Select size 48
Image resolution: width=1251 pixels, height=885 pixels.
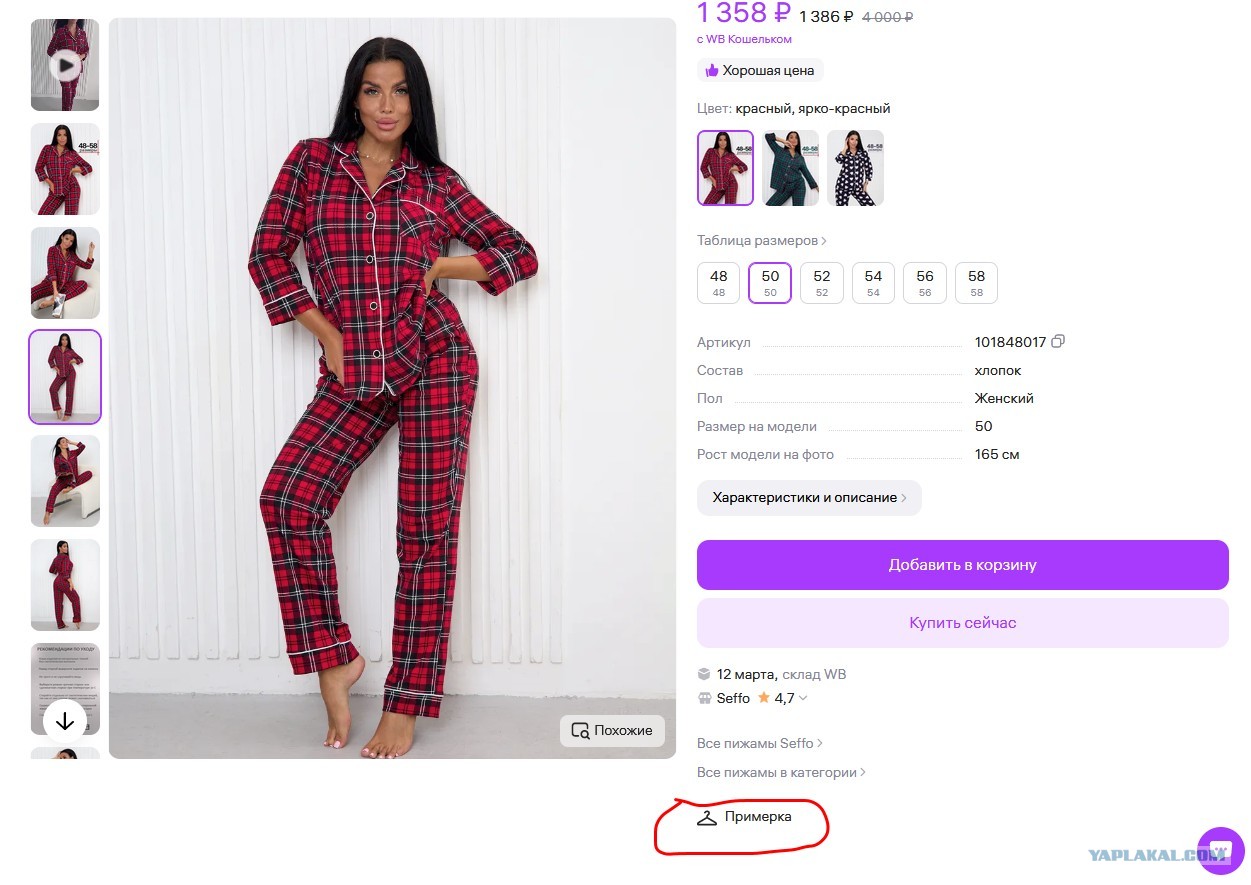tap(718, 282)
